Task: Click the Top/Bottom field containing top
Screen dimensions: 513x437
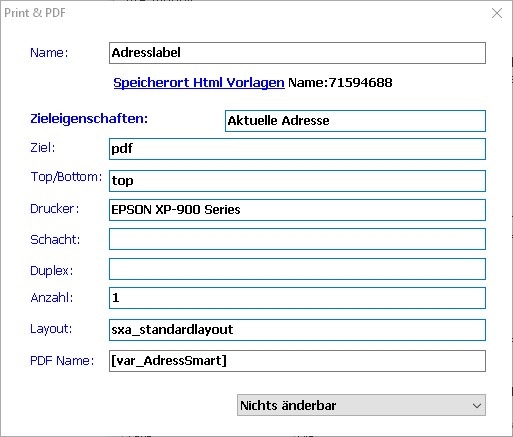Action: click(297, 181)
